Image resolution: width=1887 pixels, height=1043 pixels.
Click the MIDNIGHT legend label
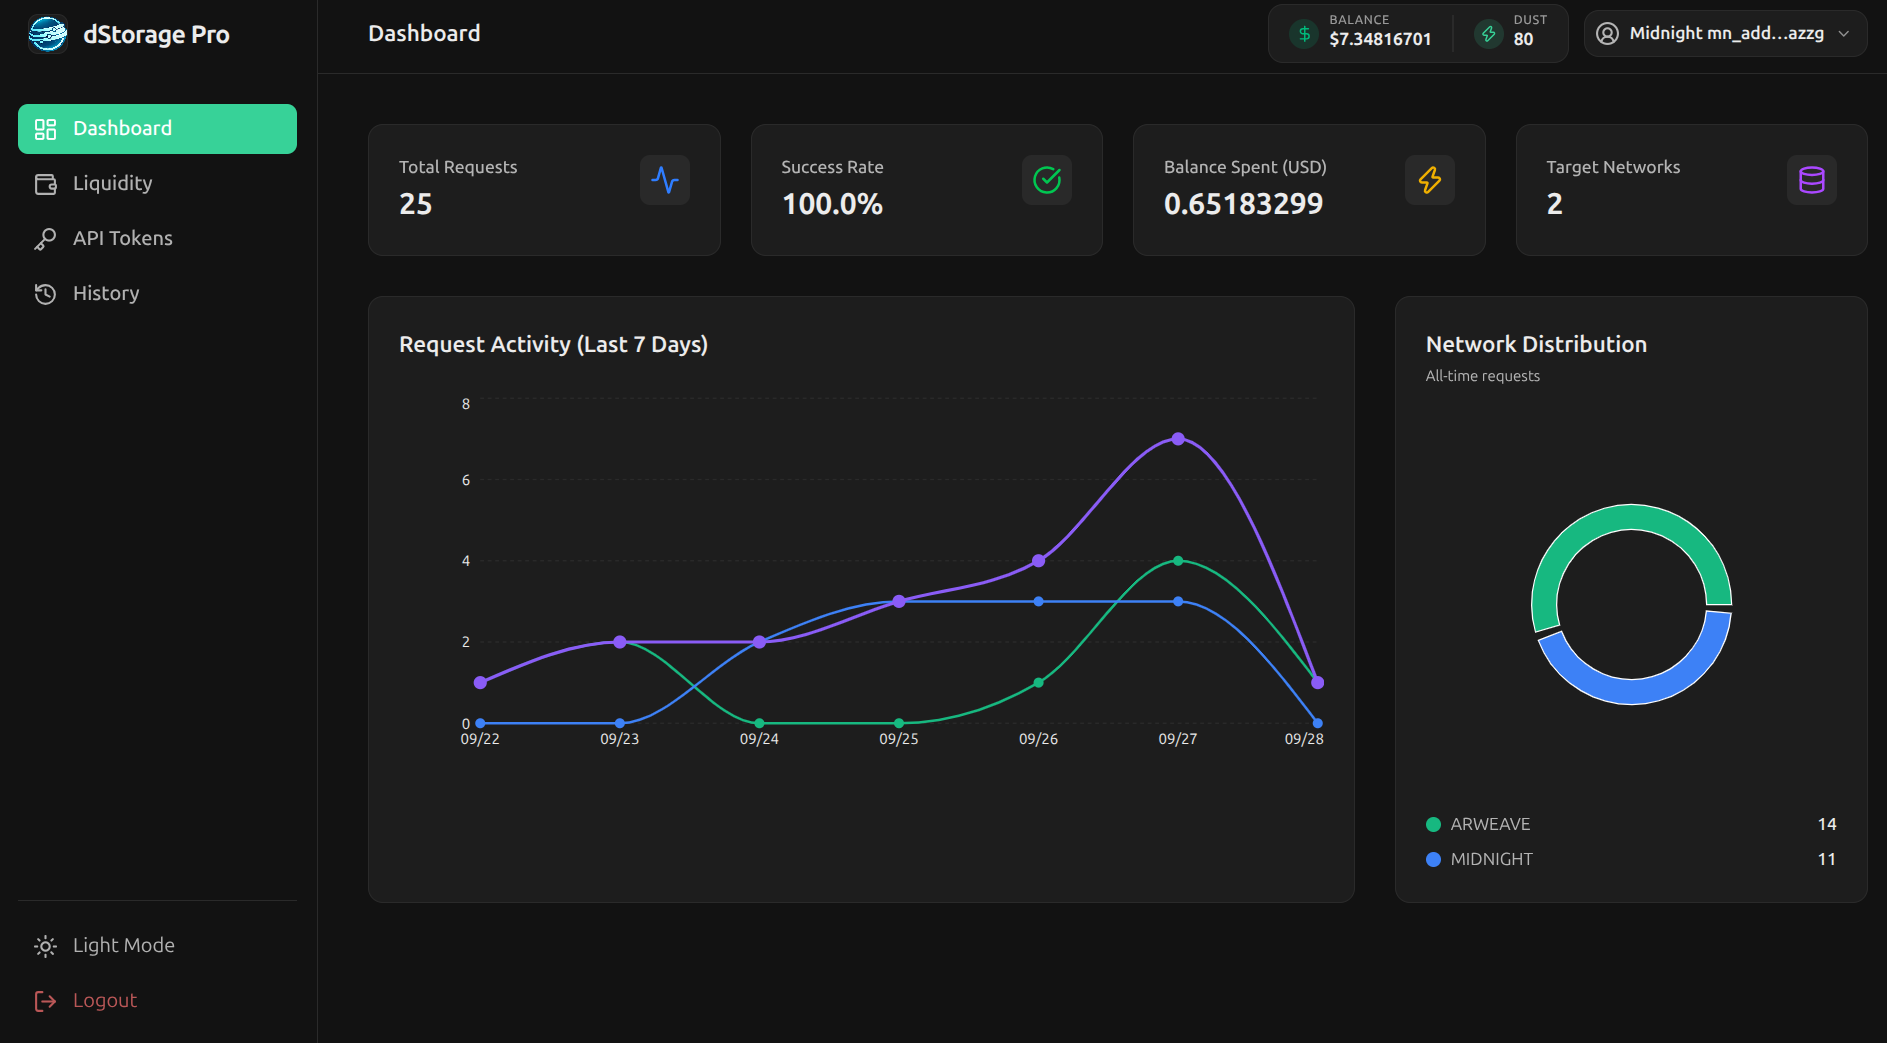1491,860
